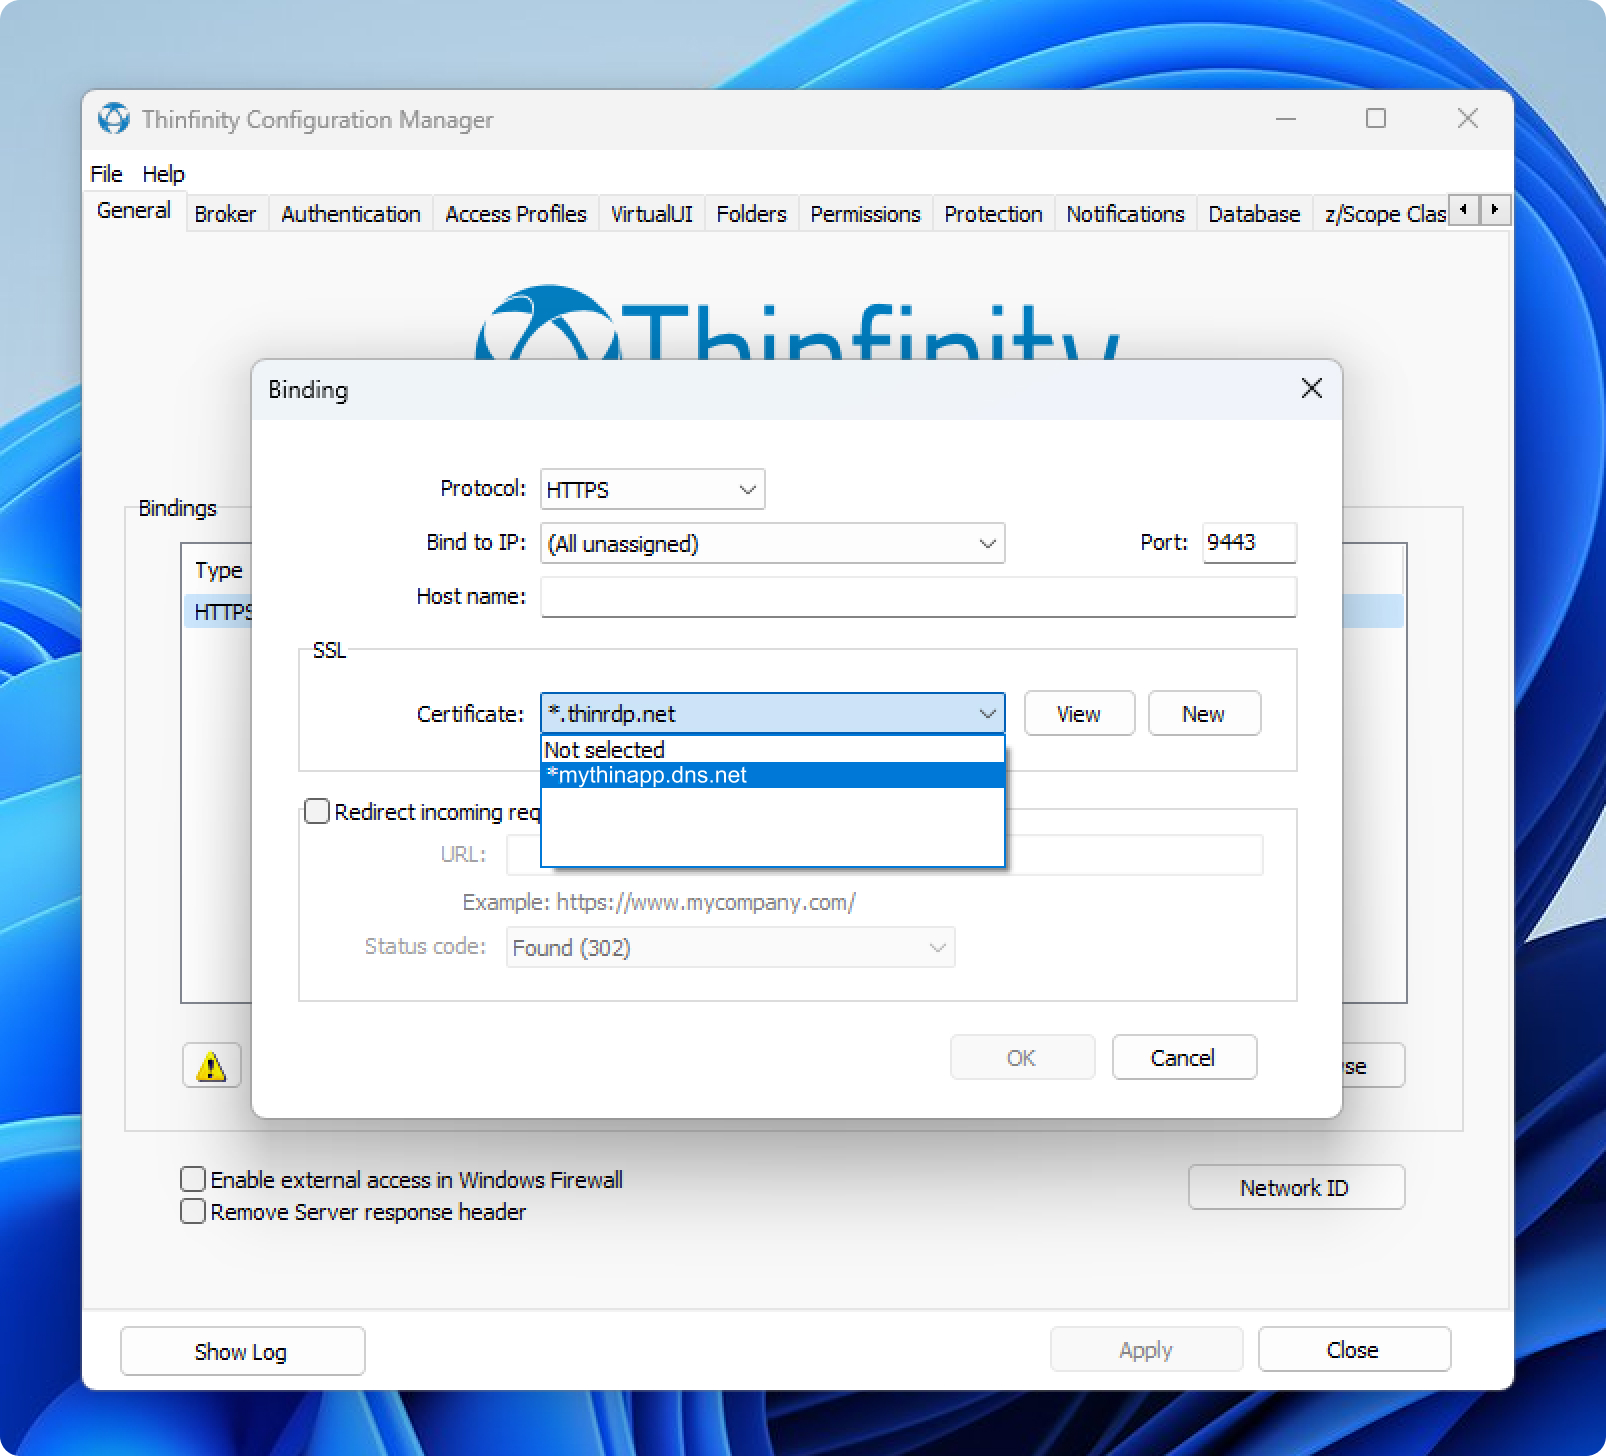Click the New certificate button
1606x1456 pixels.
(1204, 714)
